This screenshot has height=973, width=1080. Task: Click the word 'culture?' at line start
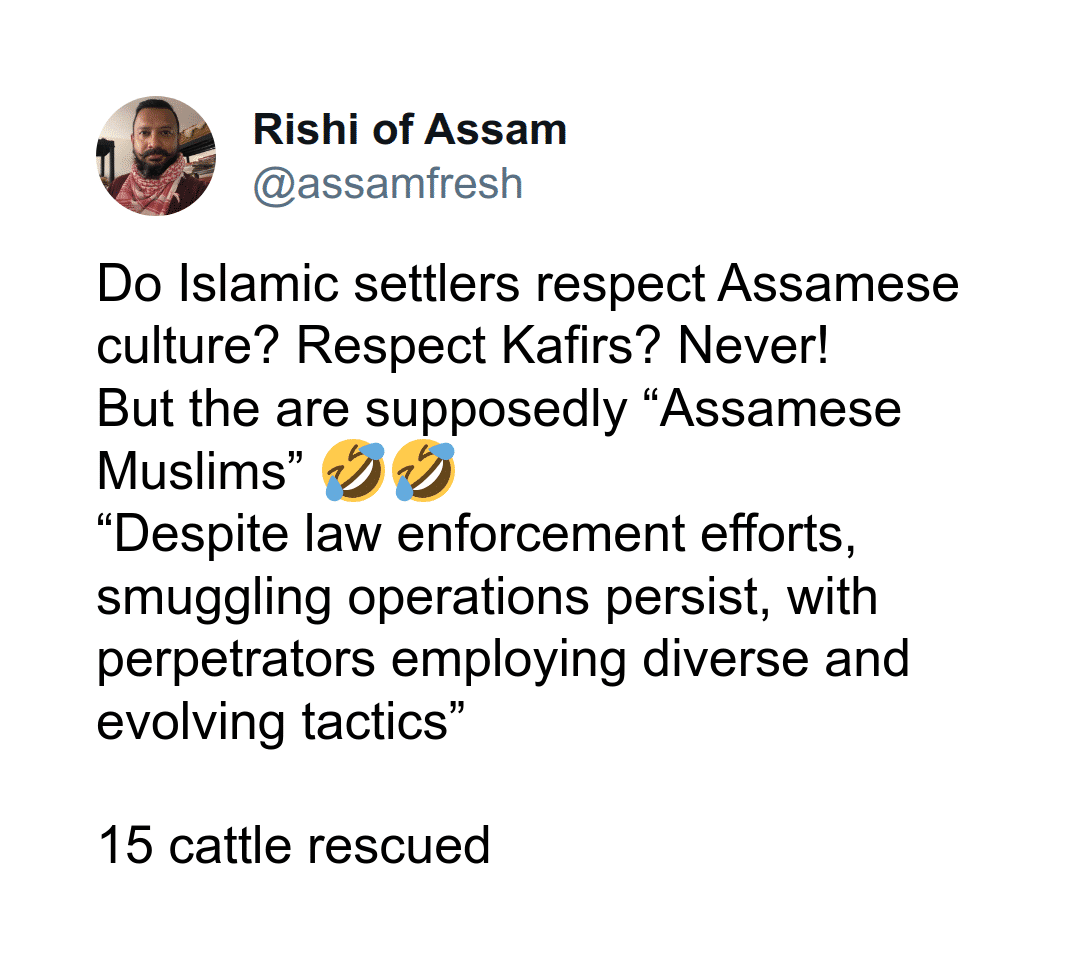point(188,347)
